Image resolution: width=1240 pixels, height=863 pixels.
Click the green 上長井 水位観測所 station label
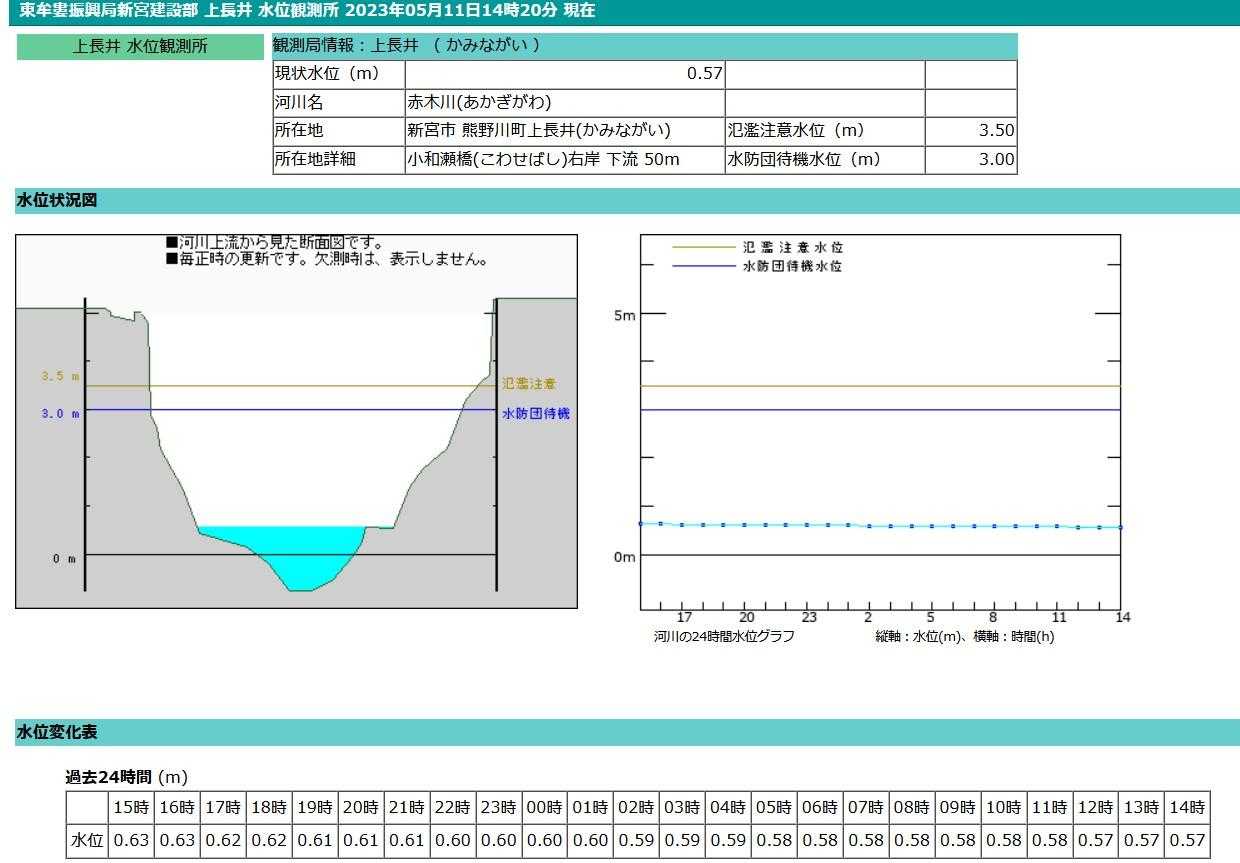click(x=140, y=47)
